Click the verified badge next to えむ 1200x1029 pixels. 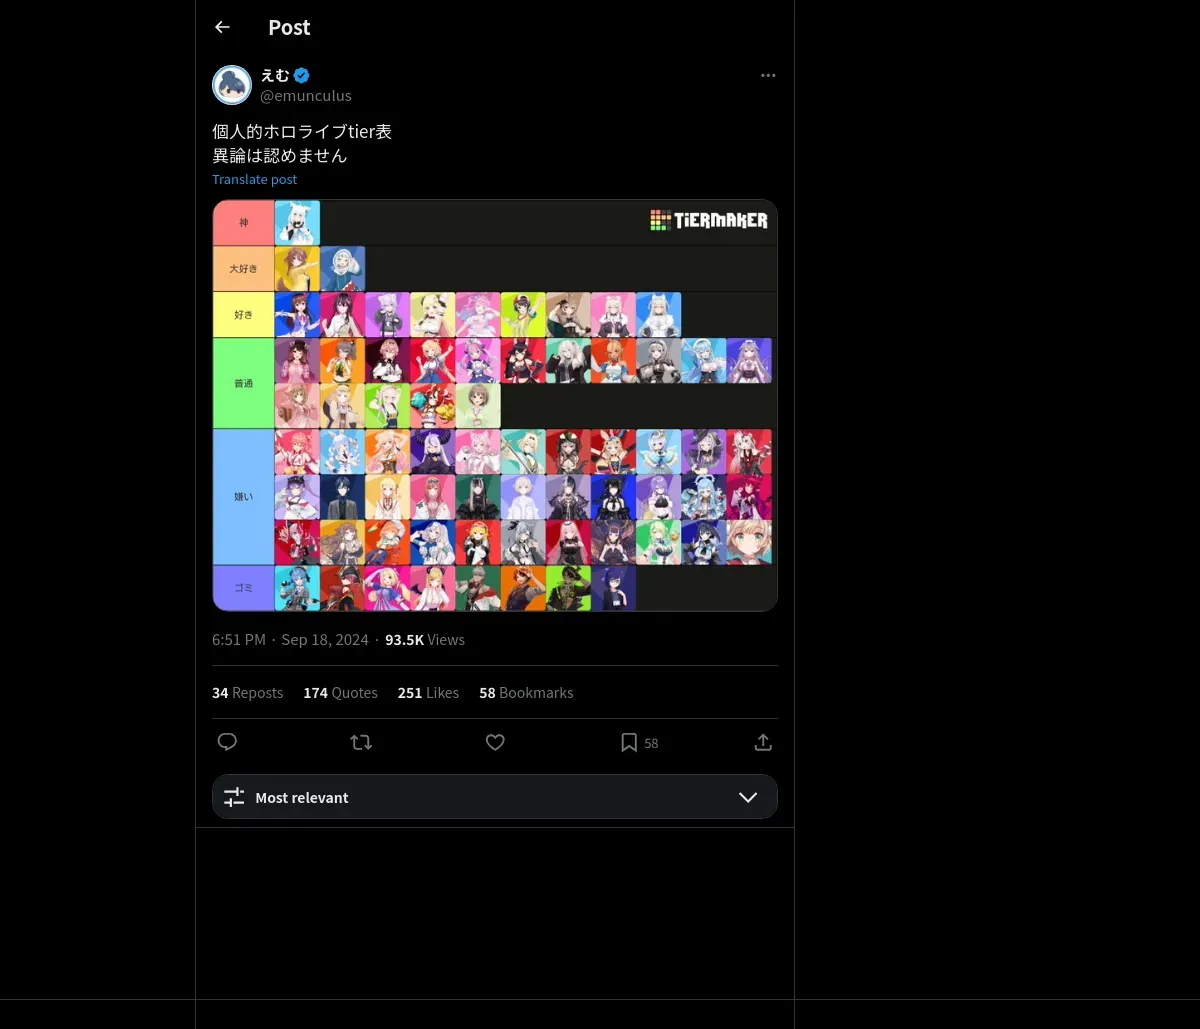pos(301,75)
